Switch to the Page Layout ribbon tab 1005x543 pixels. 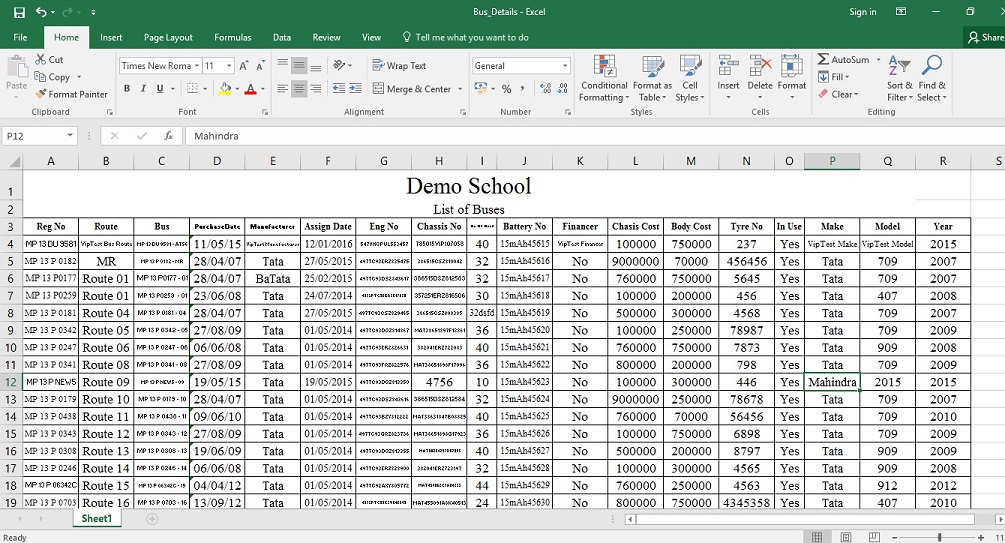coord(168,38)
